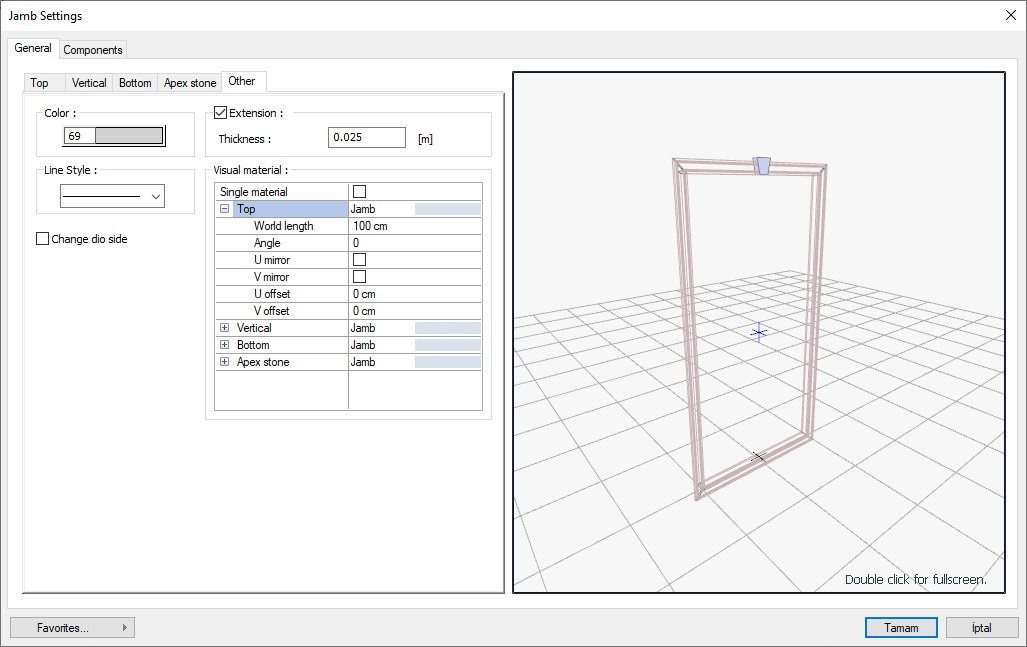Open the Favorites menu button
This screenshot has width=1027, height=647.
pos(72,628)
